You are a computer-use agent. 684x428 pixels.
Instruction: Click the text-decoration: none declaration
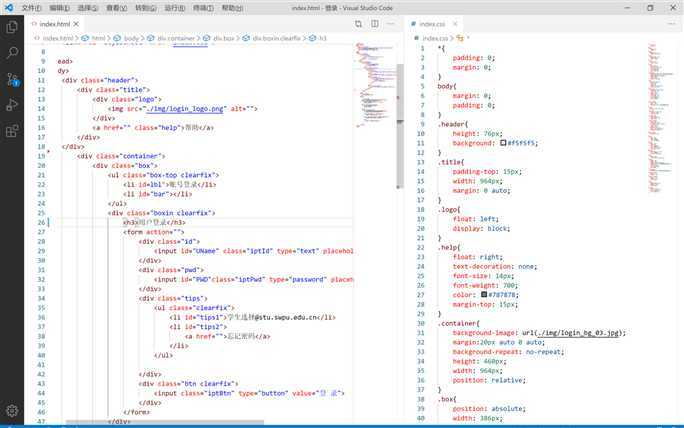click(495, 267)
